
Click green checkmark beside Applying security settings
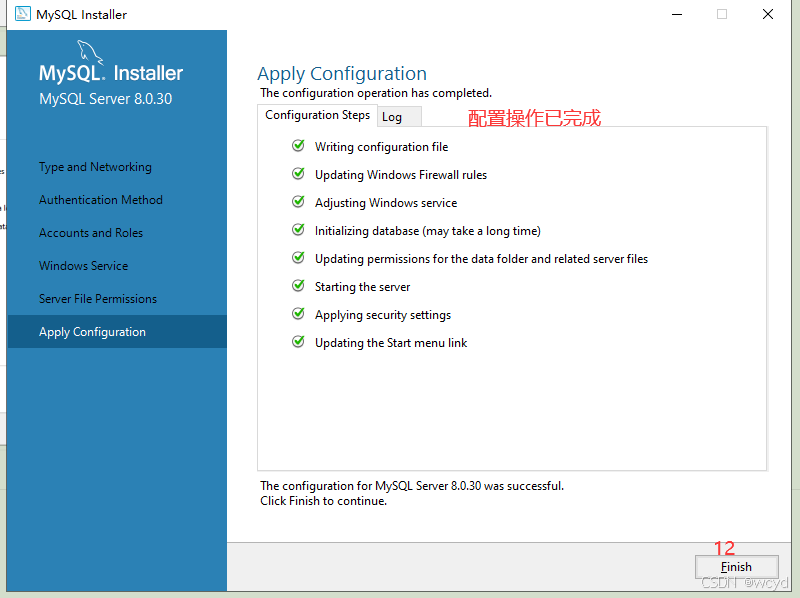[298, 314]
